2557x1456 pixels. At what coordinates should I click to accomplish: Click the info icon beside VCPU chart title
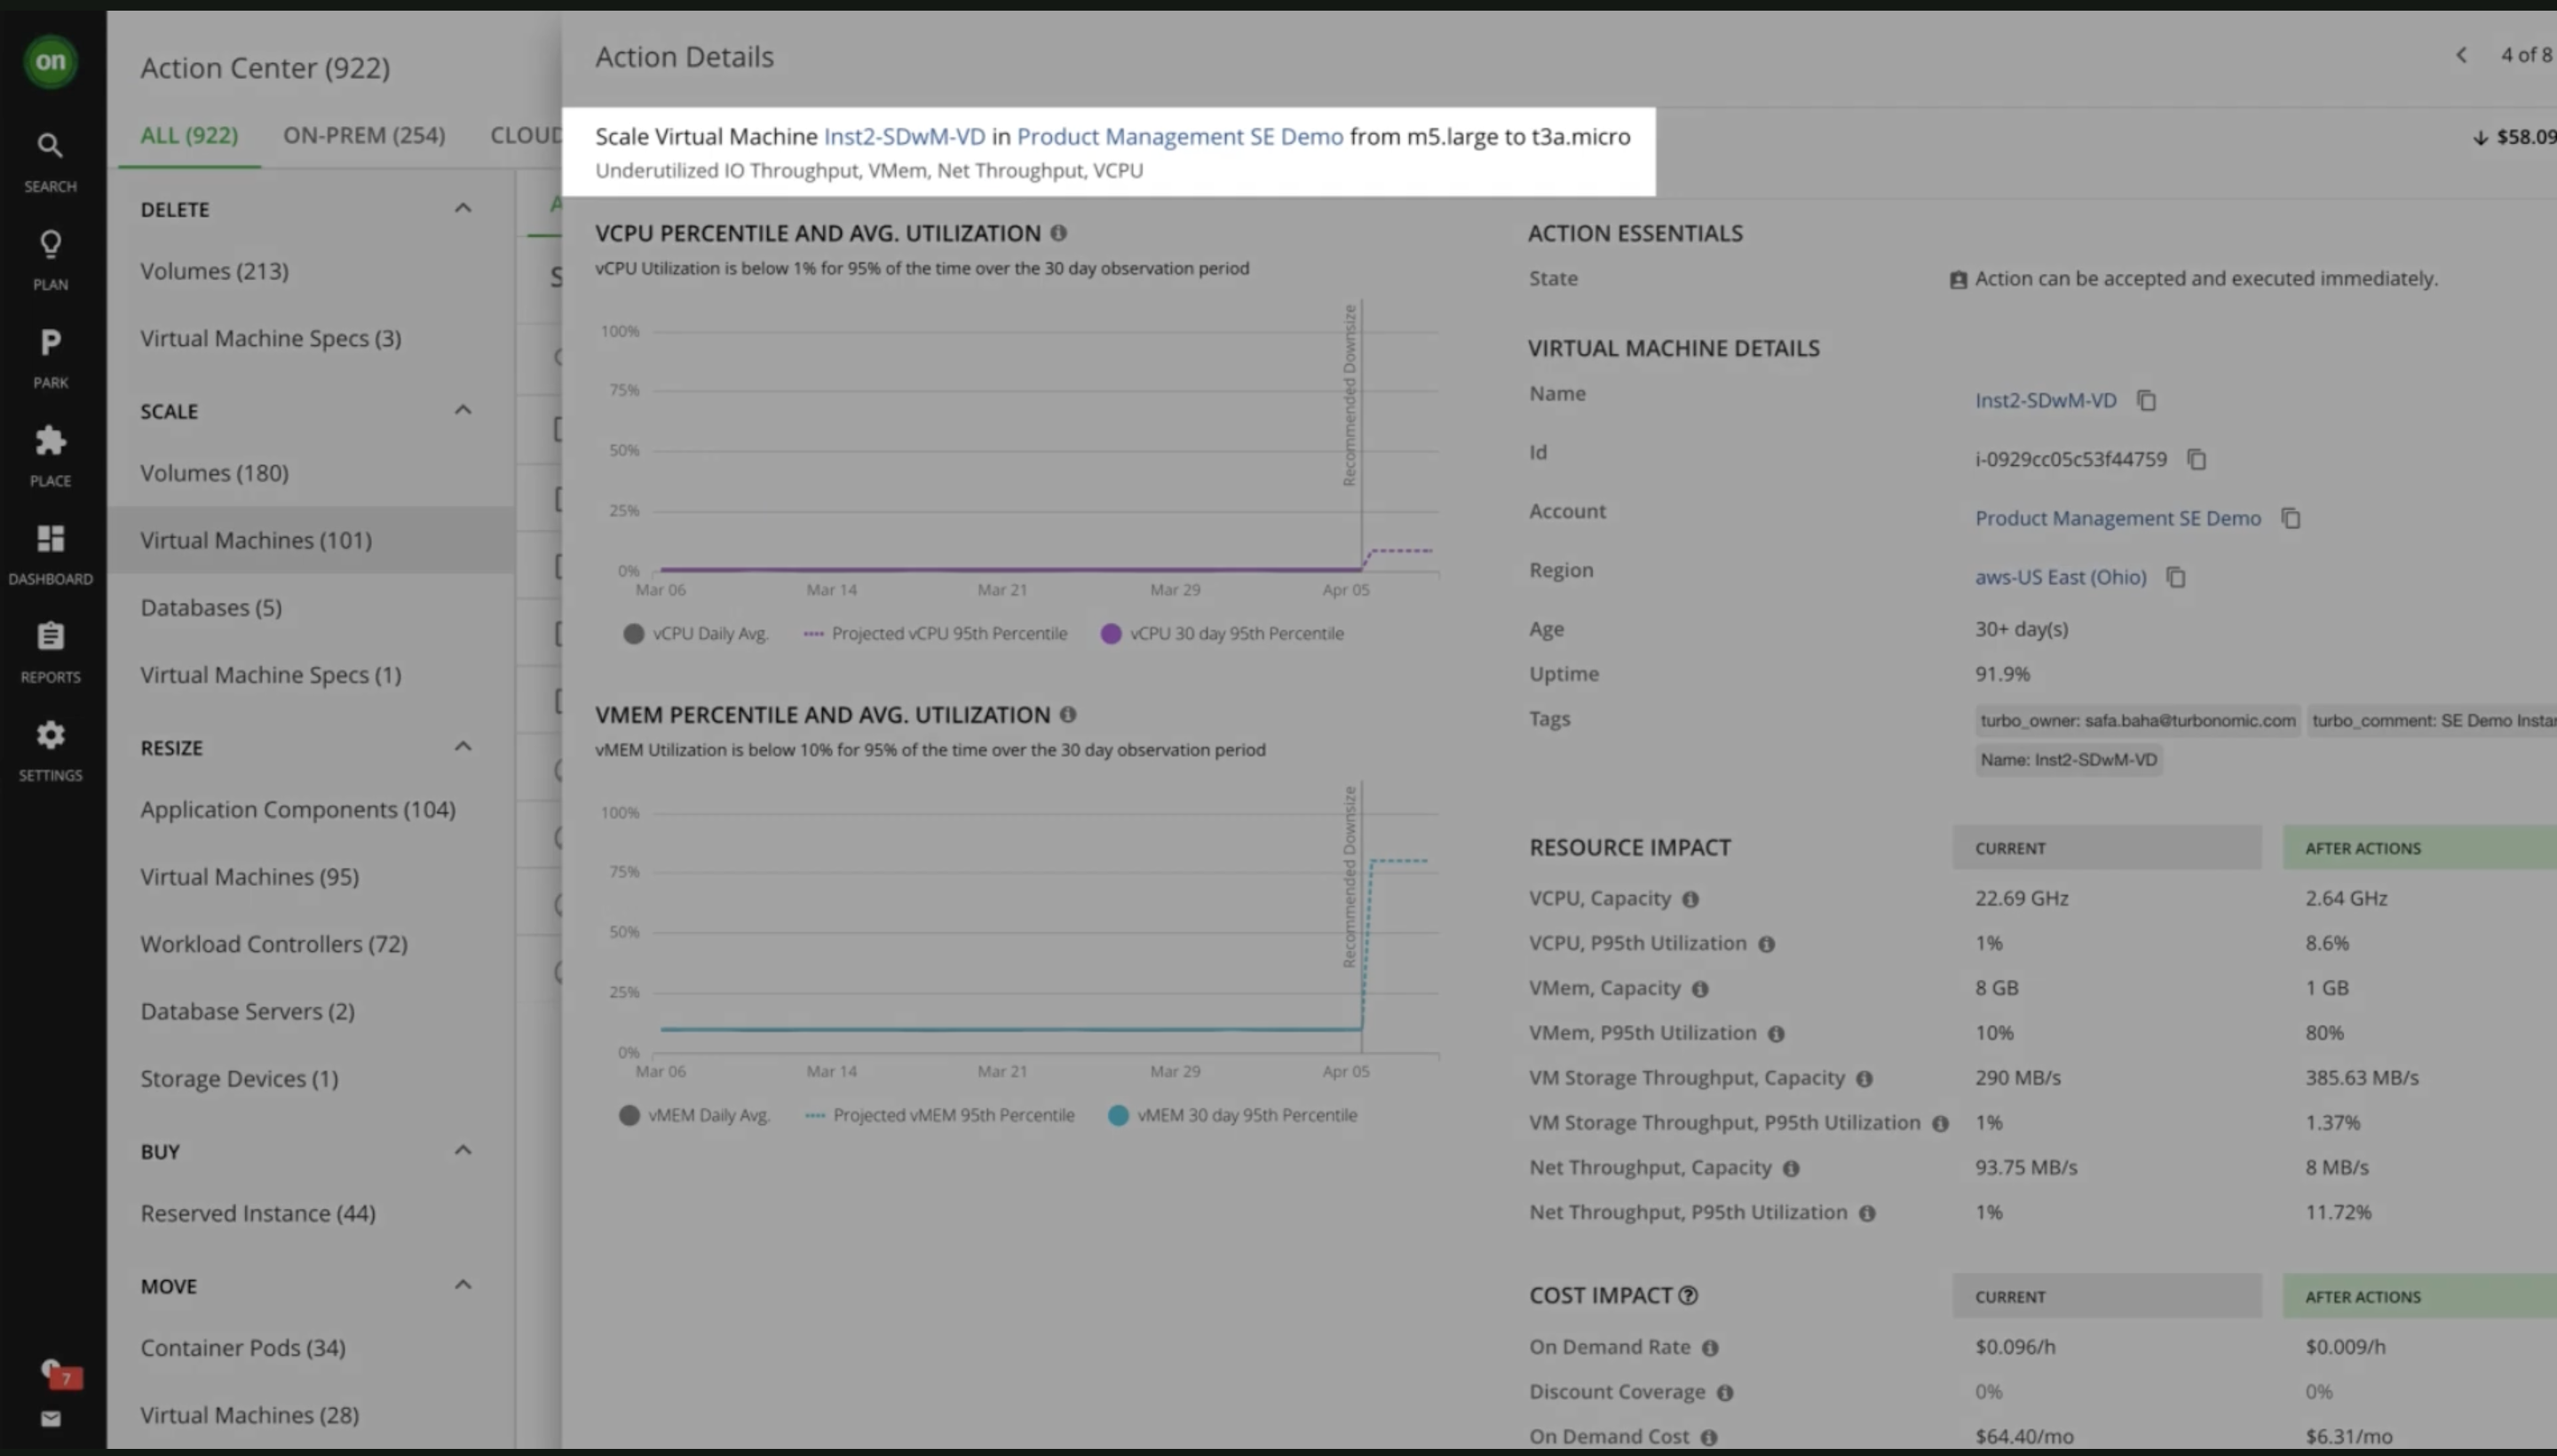point(1058,233)
